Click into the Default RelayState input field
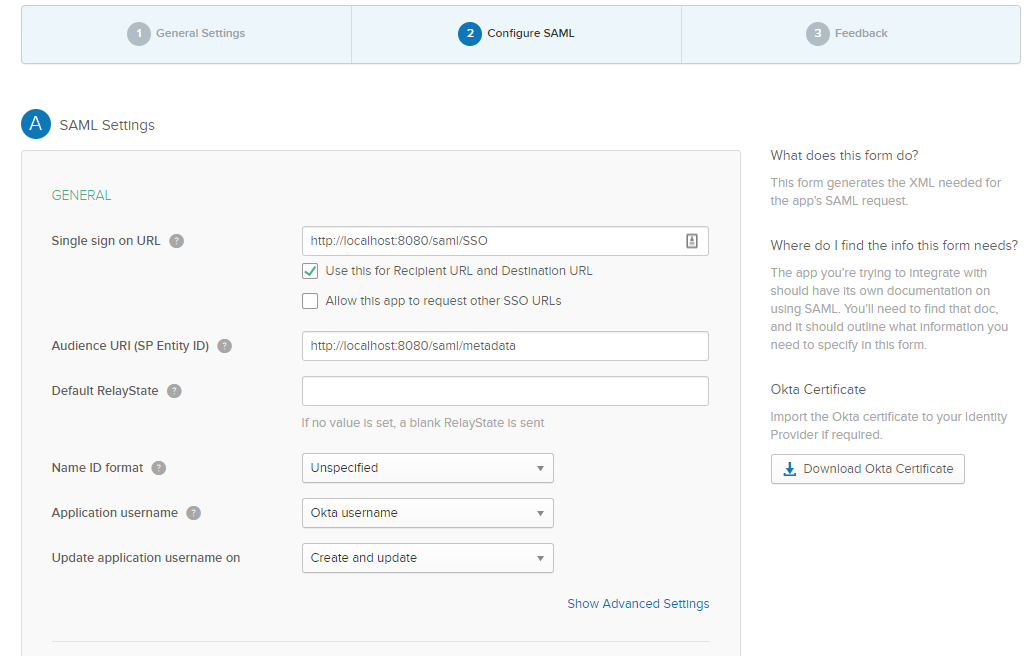This screenshot has height=656, width=1032. [505, 391]
